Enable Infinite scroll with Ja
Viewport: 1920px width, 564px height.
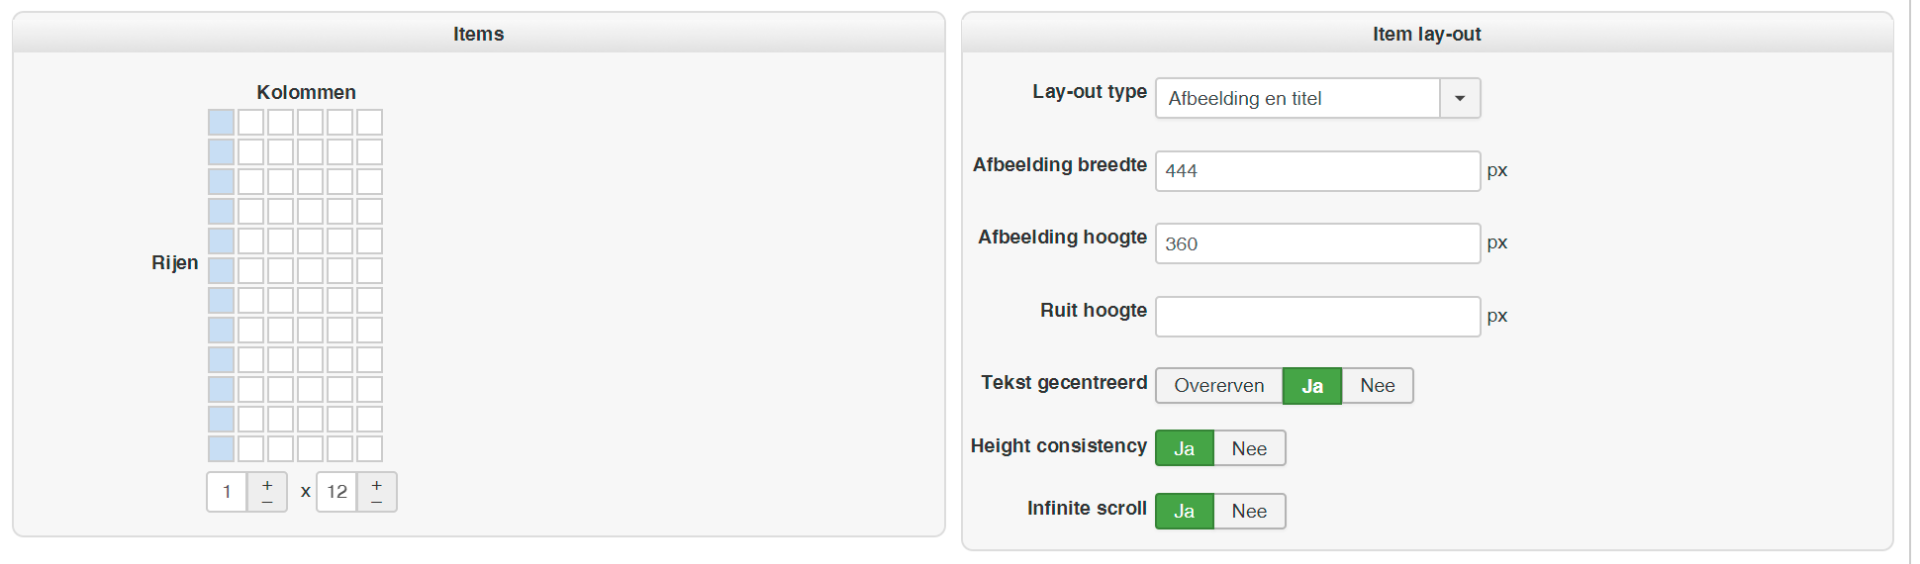coord(1184,511)
